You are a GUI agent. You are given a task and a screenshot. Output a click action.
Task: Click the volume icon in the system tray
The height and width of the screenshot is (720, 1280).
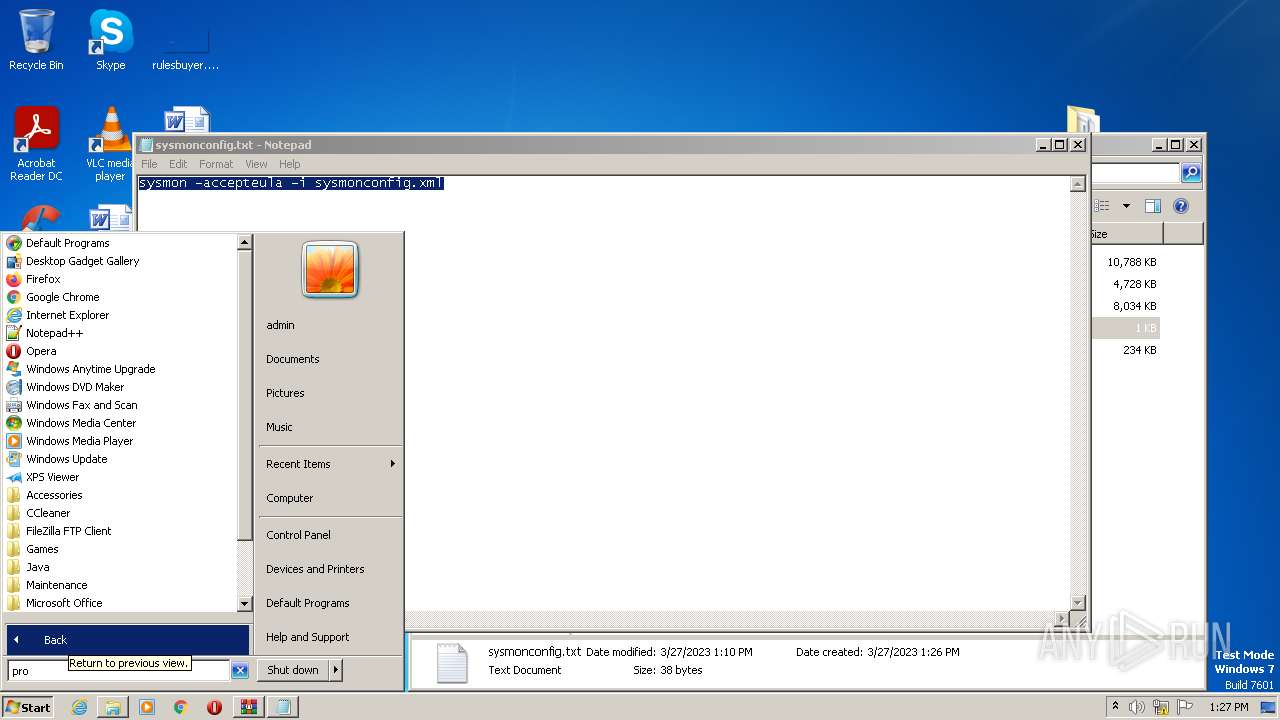(1137, 707)
